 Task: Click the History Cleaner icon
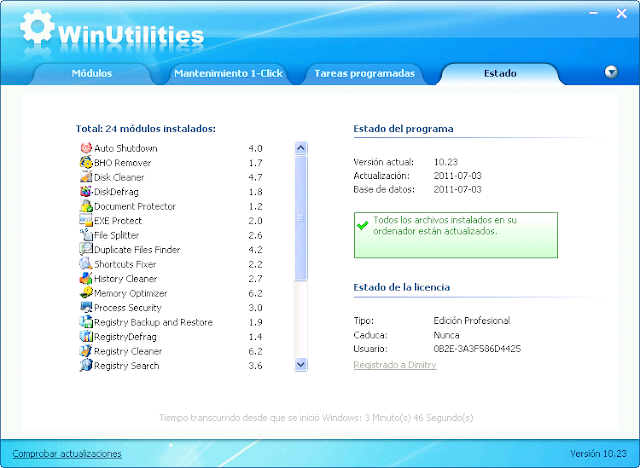(86, 278)
